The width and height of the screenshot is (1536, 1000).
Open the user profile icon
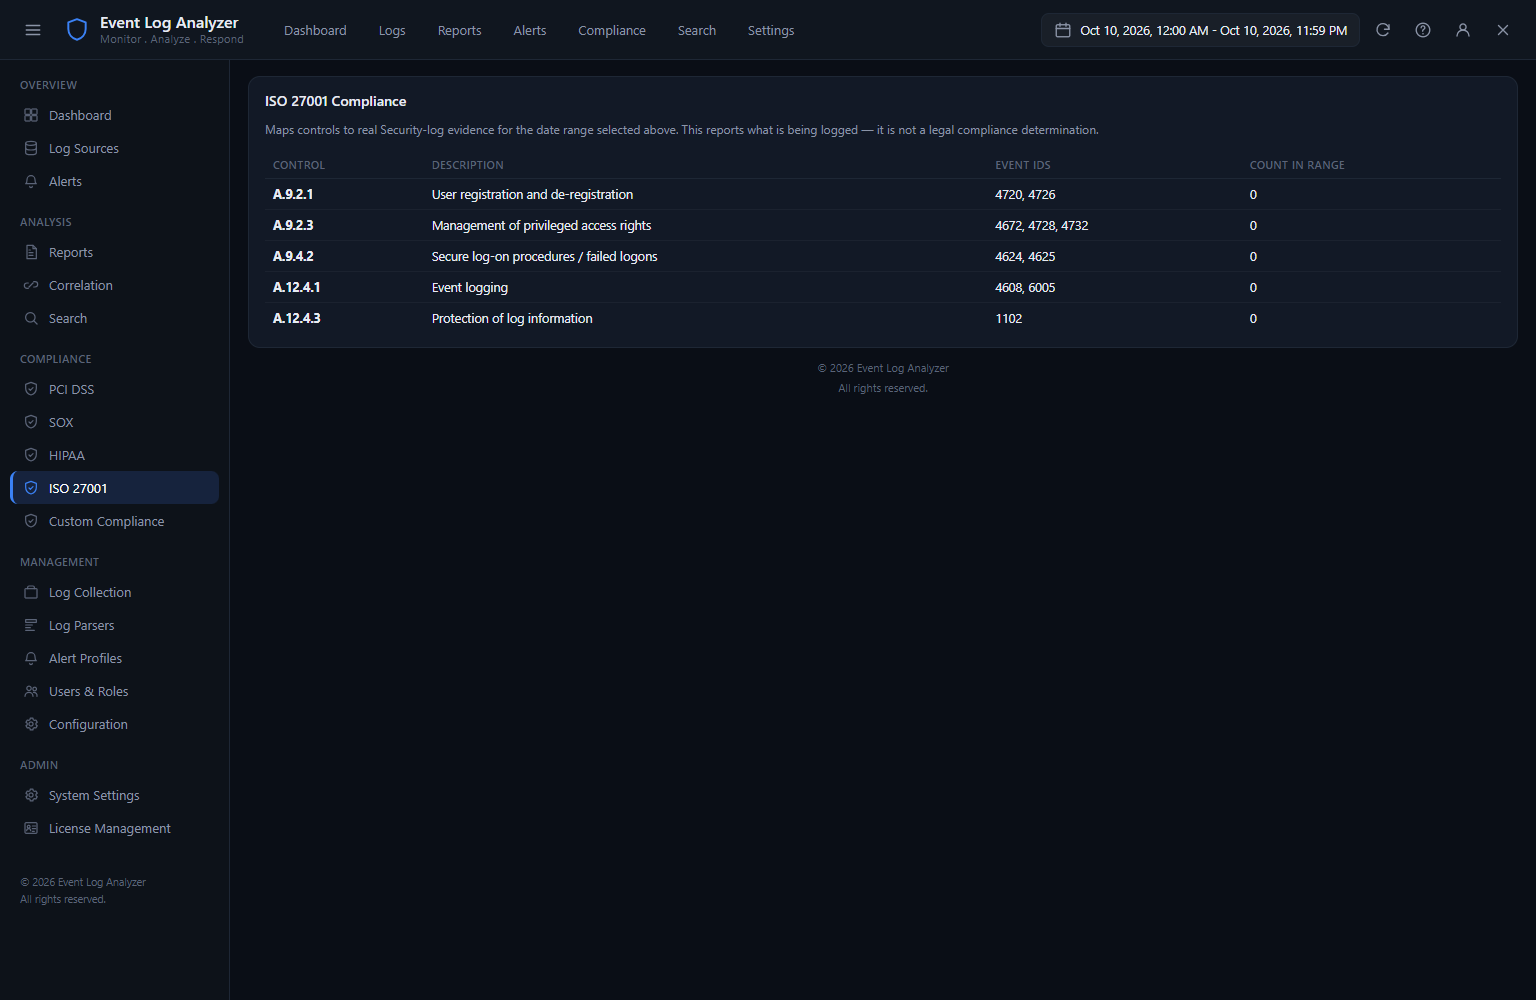(1463, 30)
